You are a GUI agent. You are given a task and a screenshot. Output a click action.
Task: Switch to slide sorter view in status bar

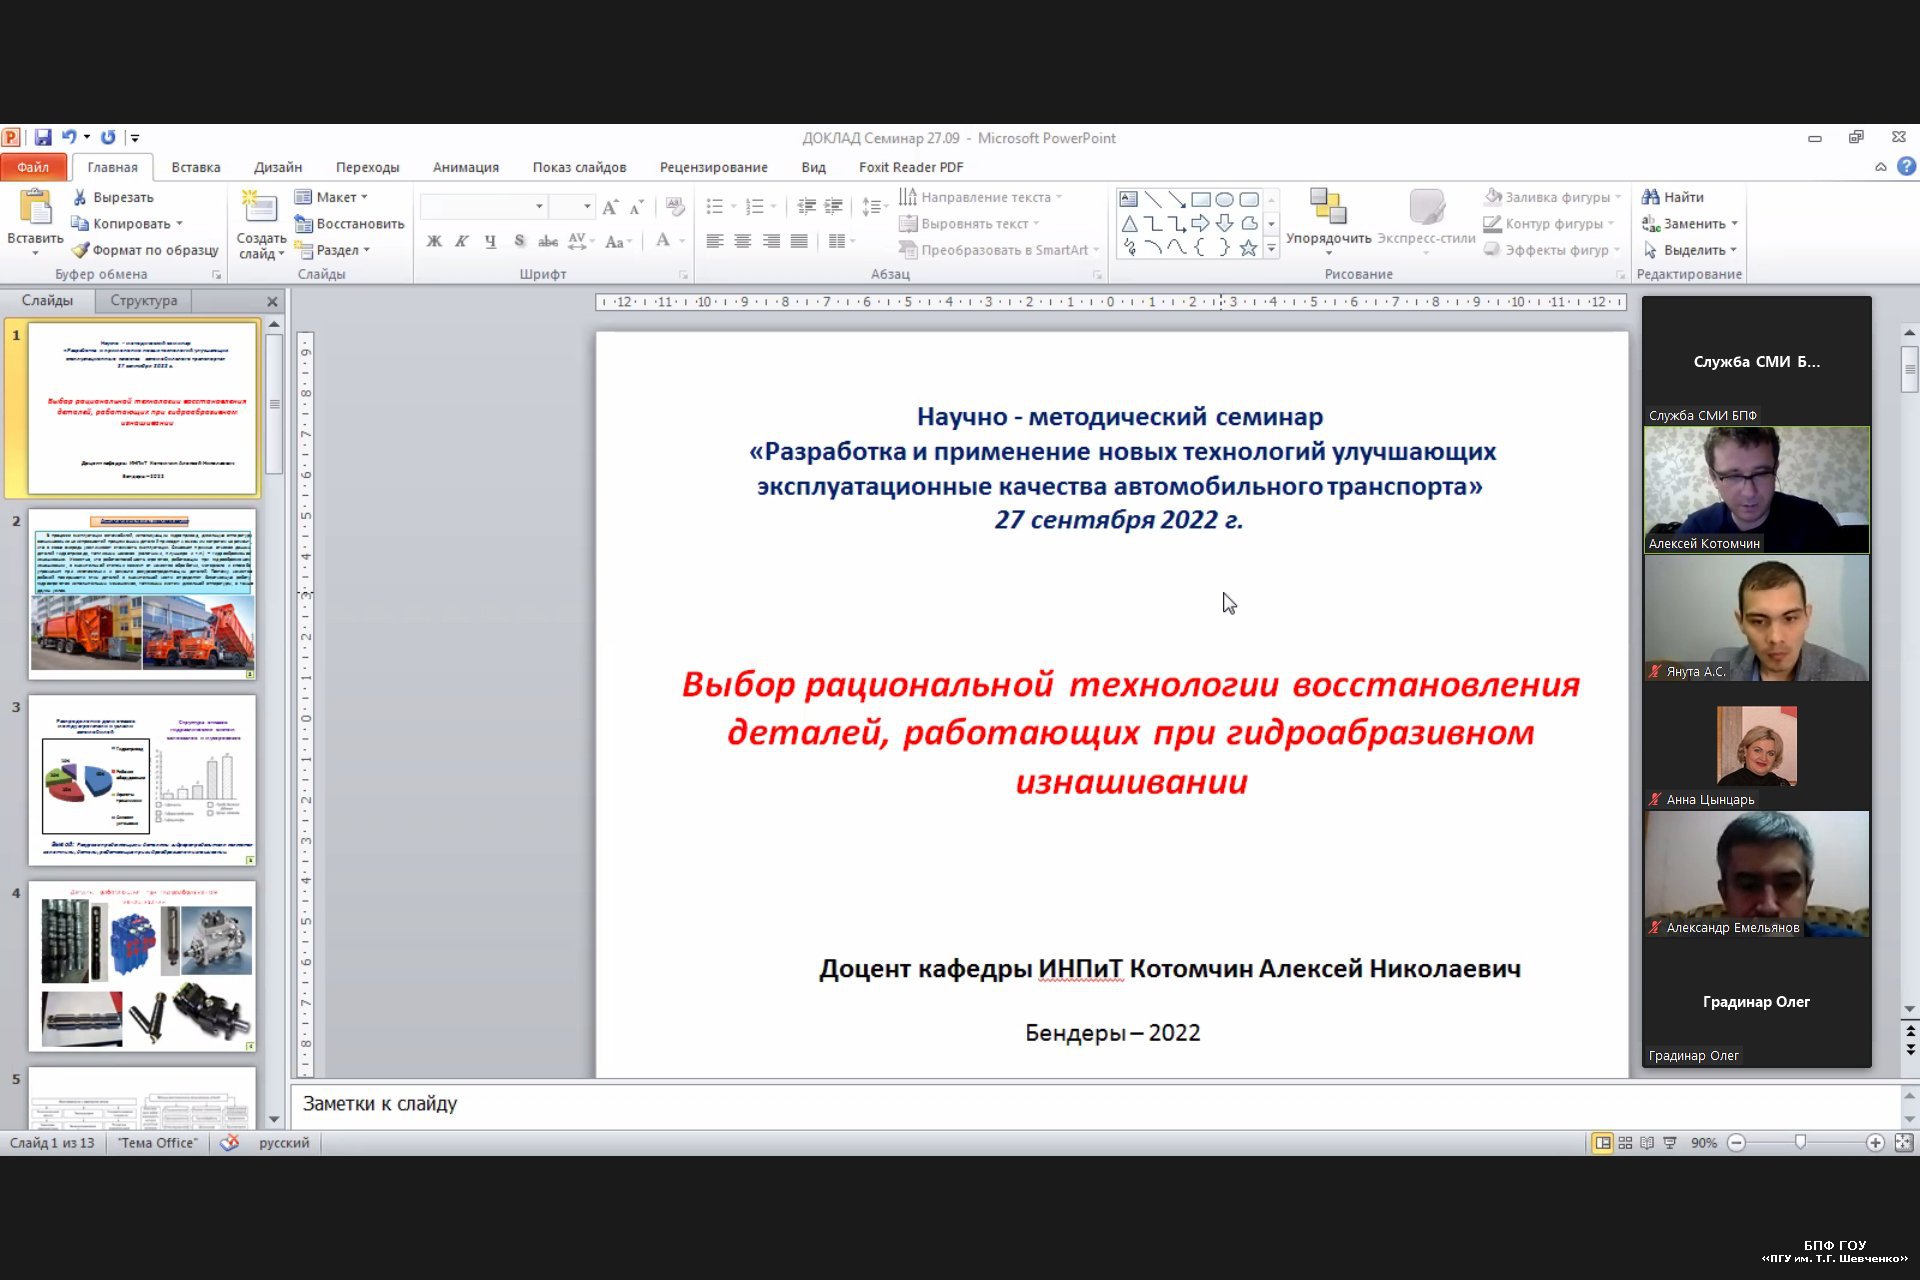(1625, 1143)
